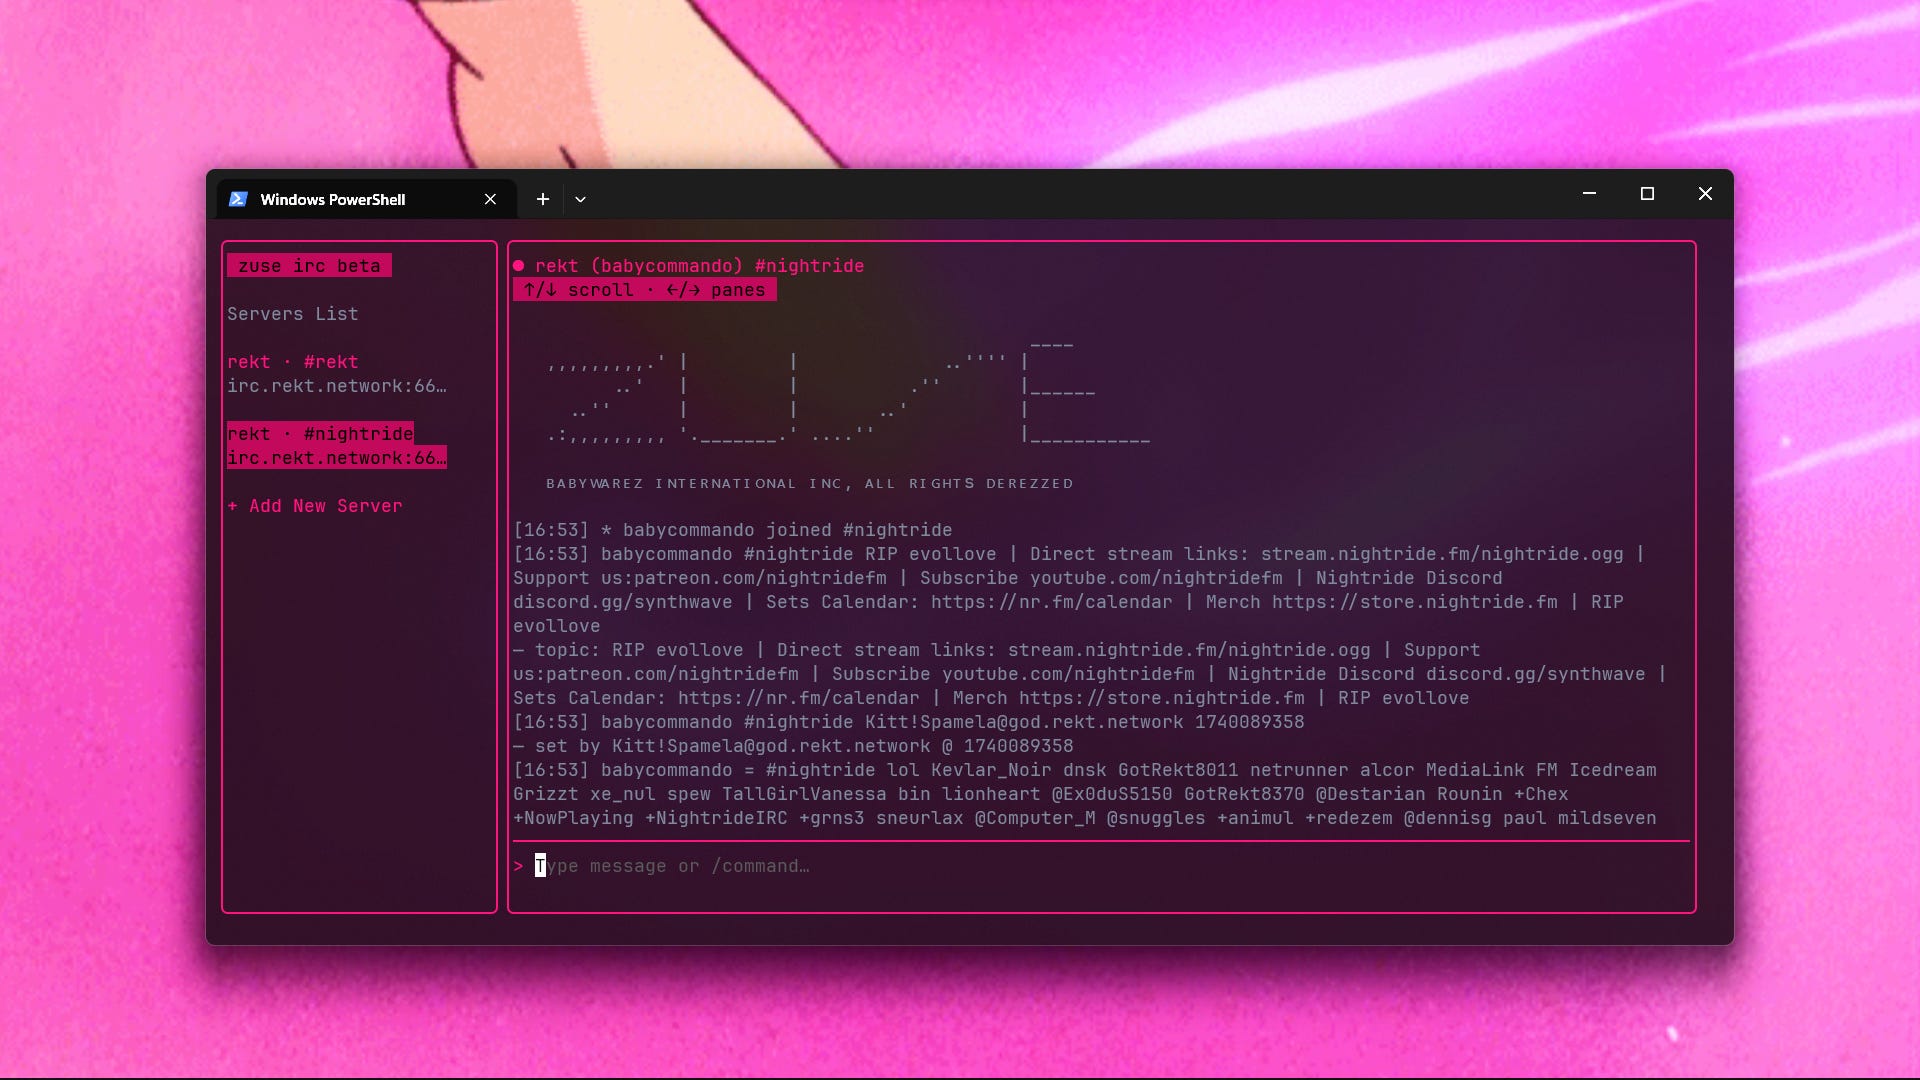
Task: Close the Windows PowerShell tab
Action: coord(490,199)
